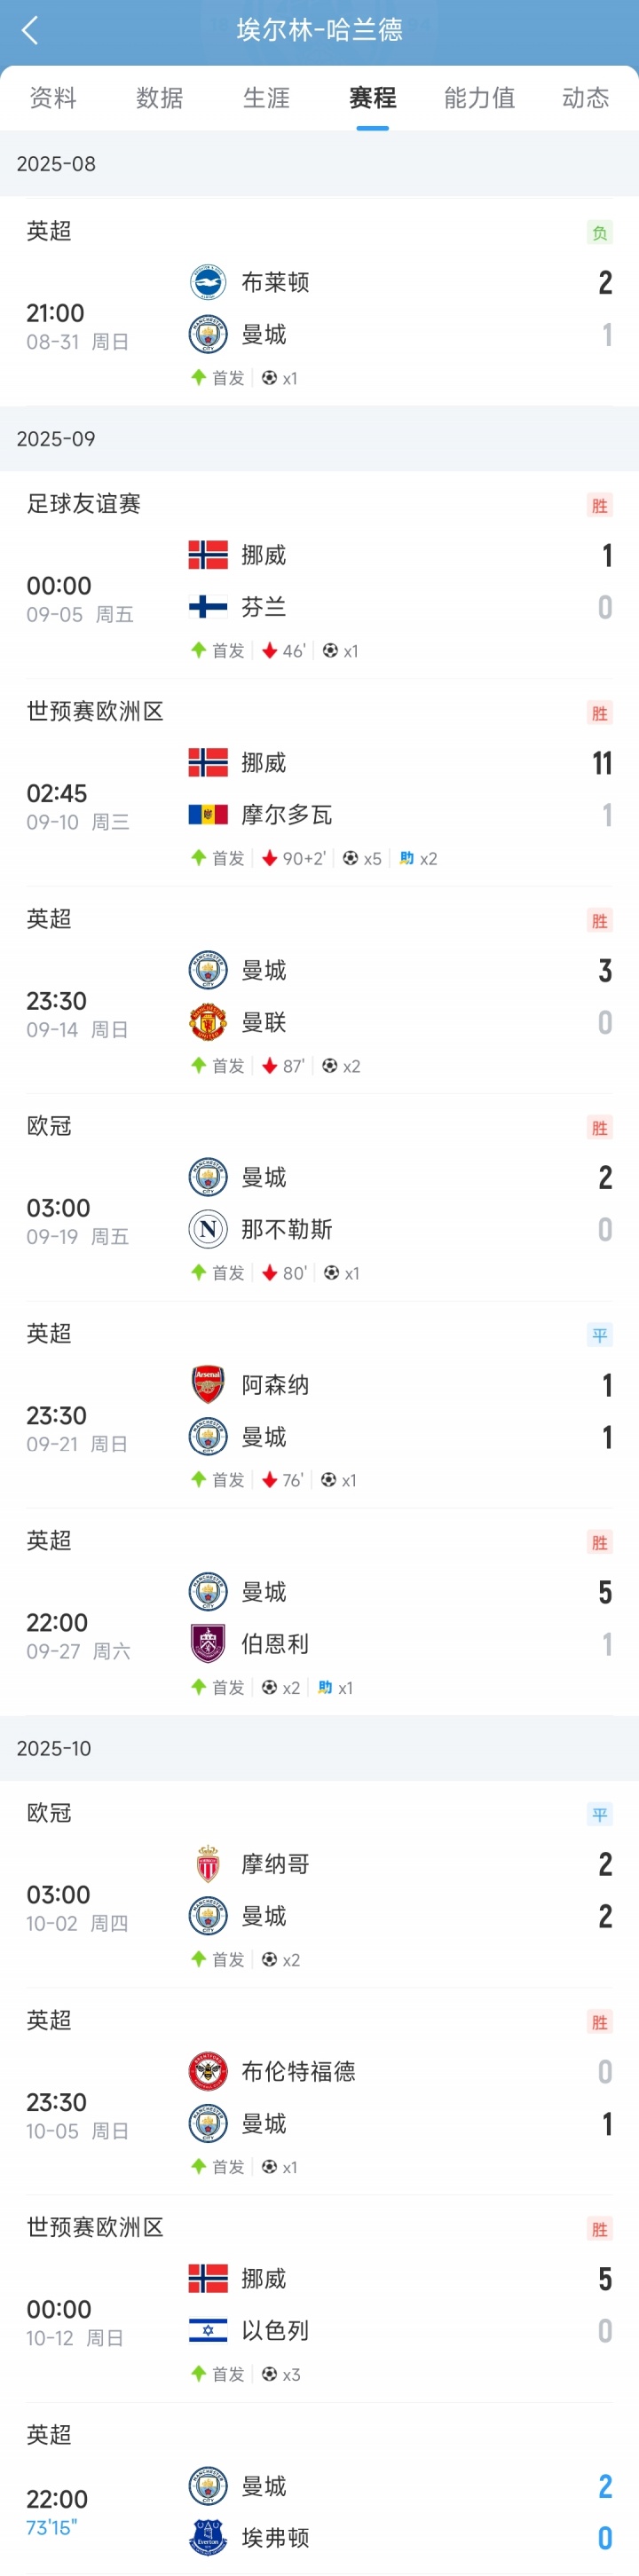The width and height of the screenshot is (639, 2576).
Task: Click the Arsenal club crest
Action: tap(208, 1385)
